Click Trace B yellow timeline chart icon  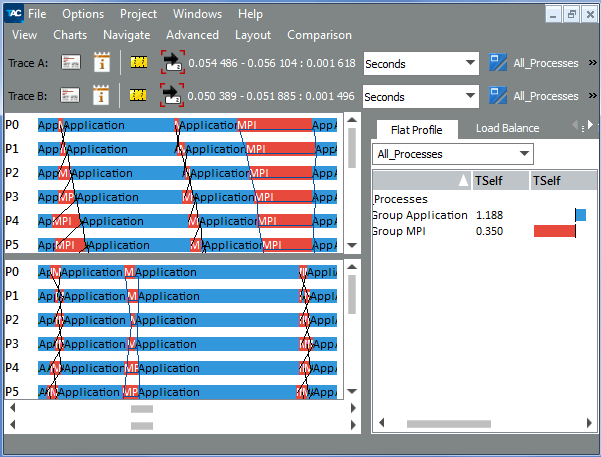tap(138, 95)
